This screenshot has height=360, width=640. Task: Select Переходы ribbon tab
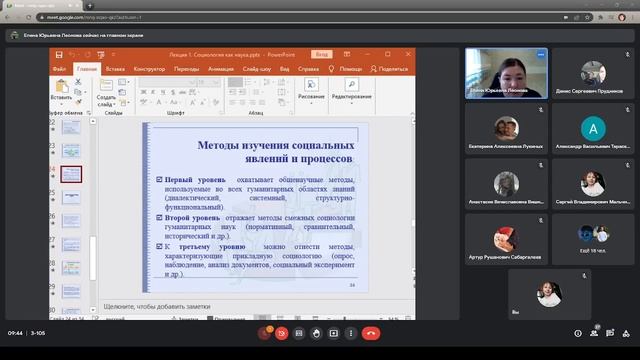[187, 69]
